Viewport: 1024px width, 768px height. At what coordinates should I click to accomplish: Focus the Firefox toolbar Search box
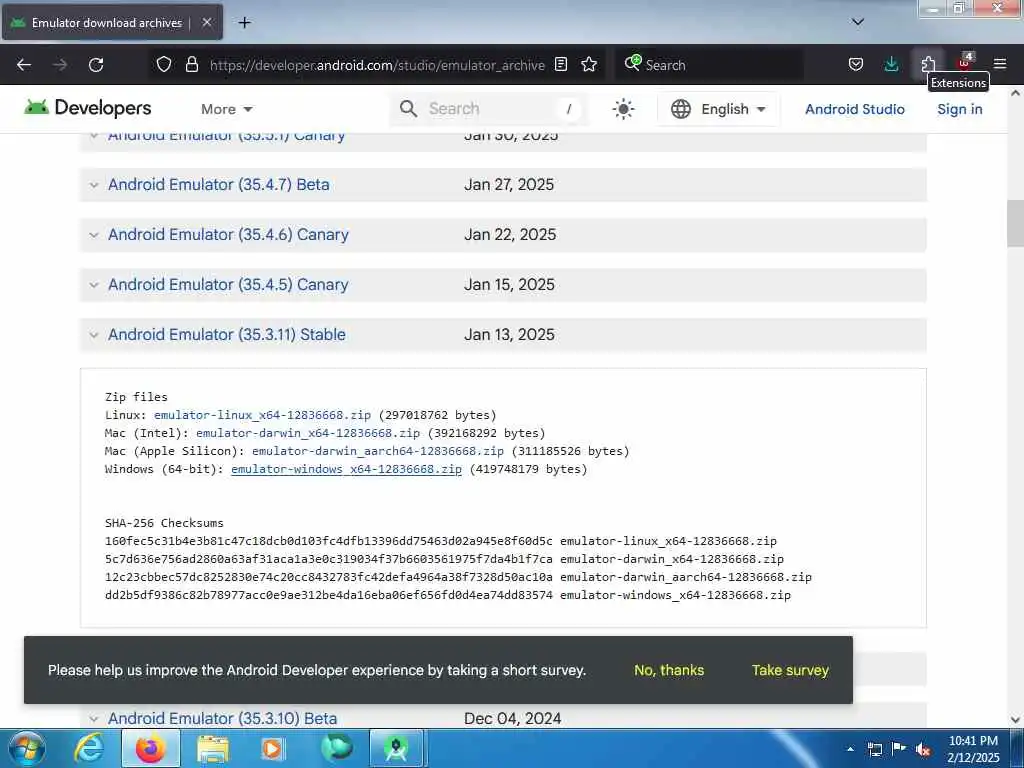pyautogui.click(x=710, y=65)
